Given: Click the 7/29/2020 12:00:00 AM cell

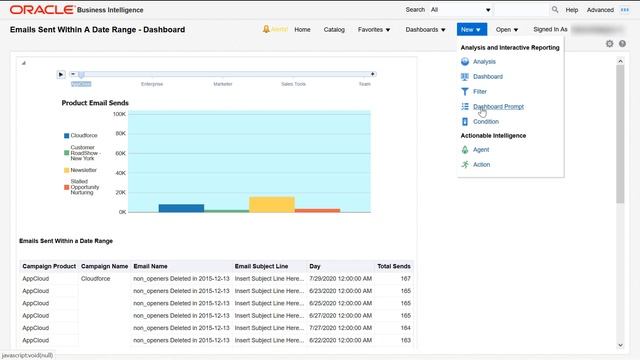Looking at the screenshot, I should click(340, 279).
